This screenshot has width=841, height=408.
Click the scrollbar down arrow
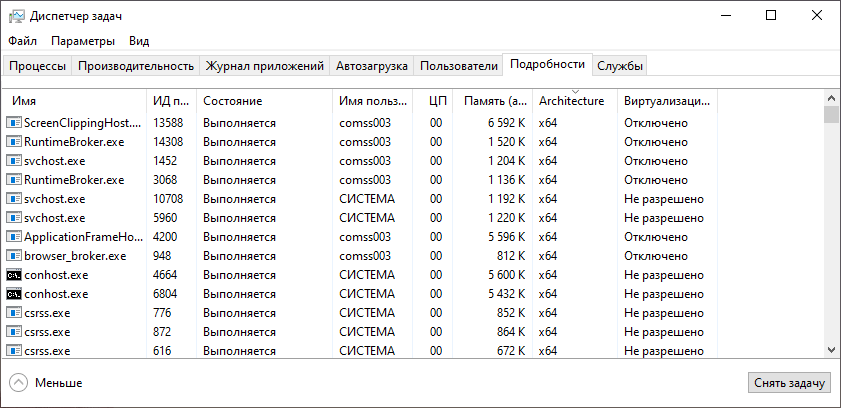click(x=831, y=347)
